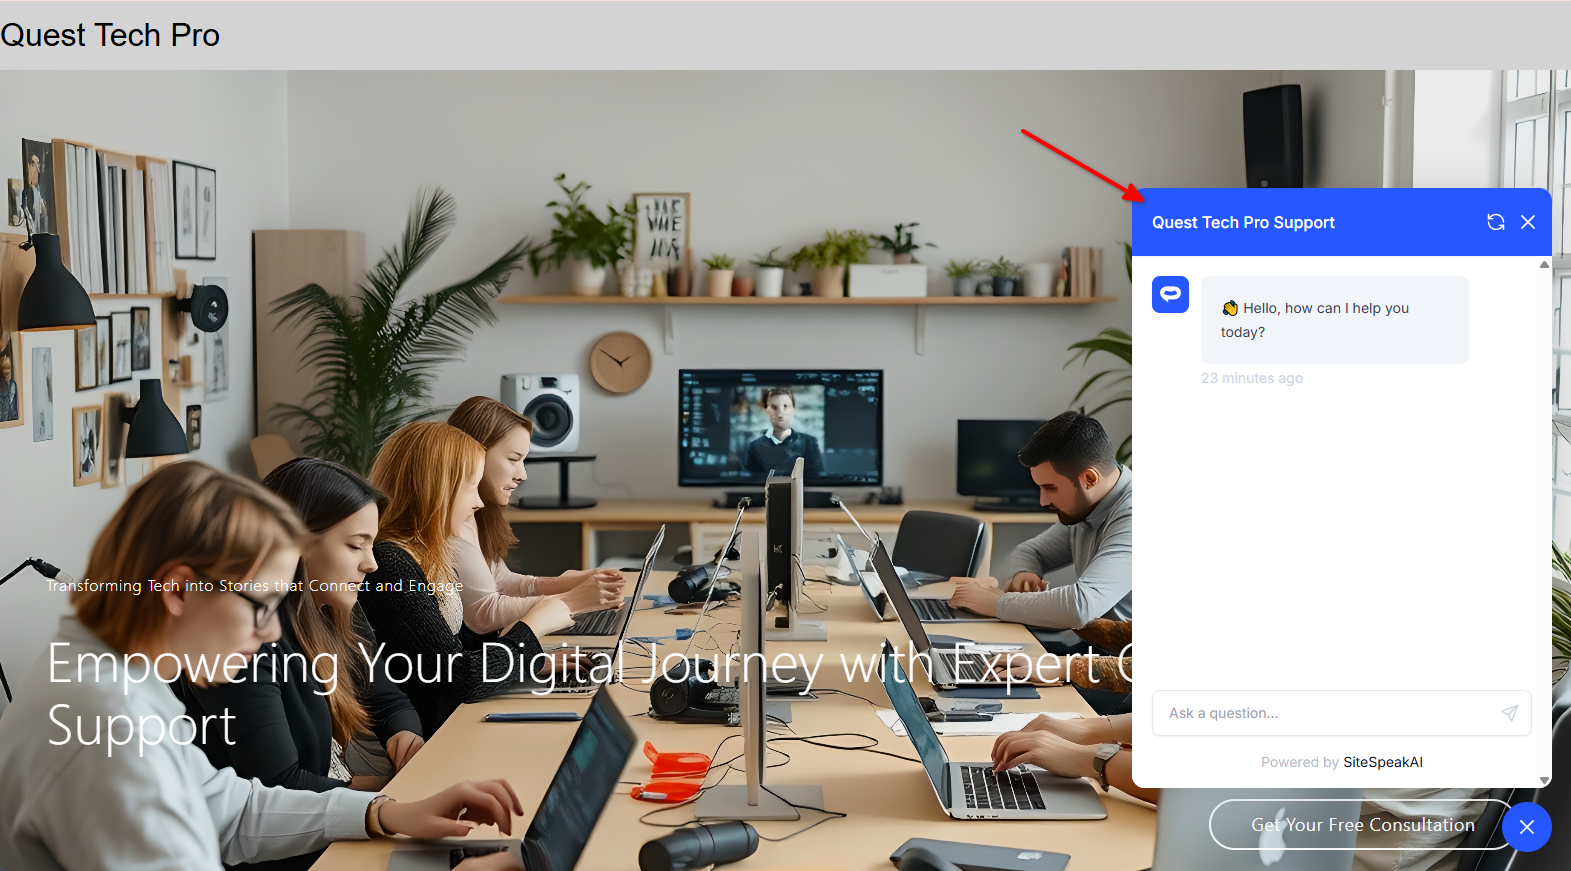Click the Quest Tech Pro Support chat title

click(x=1243, y=222)
